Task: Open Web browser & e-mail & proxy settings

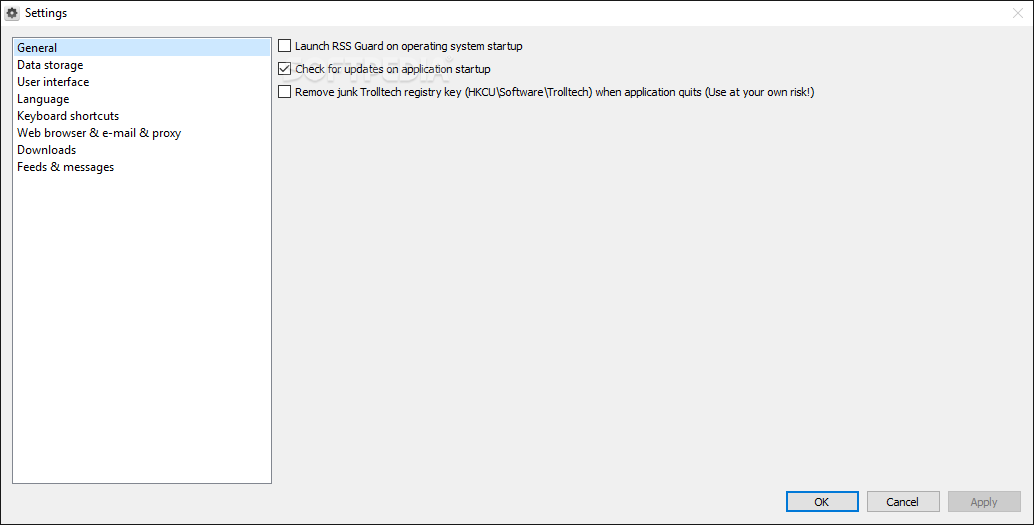Action: pos(141,133)
